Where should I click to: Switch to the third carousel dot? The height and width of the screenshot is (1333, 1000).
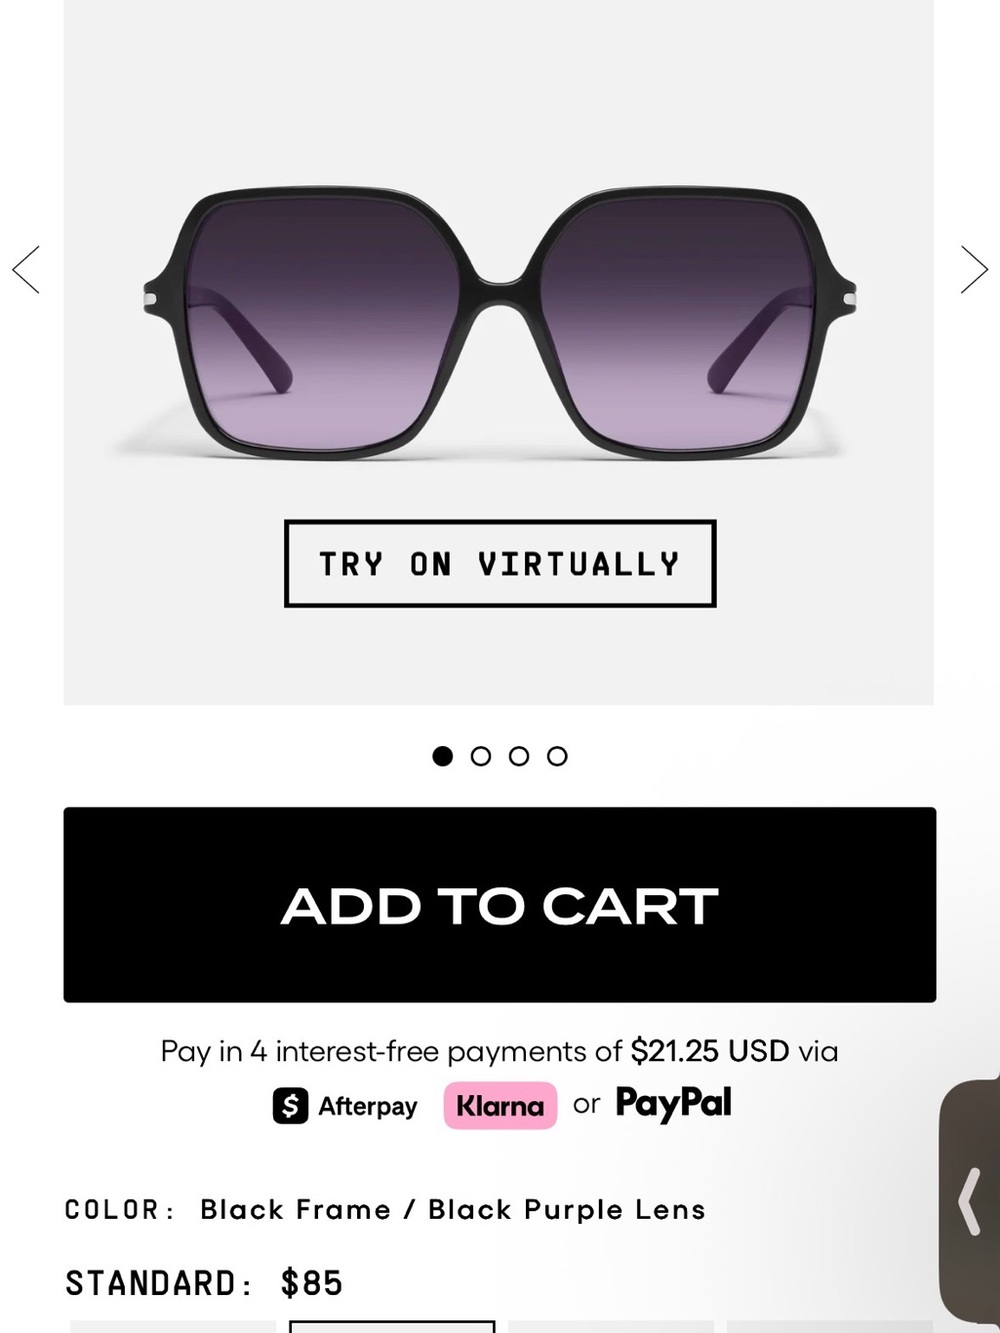tap(519, 756)
